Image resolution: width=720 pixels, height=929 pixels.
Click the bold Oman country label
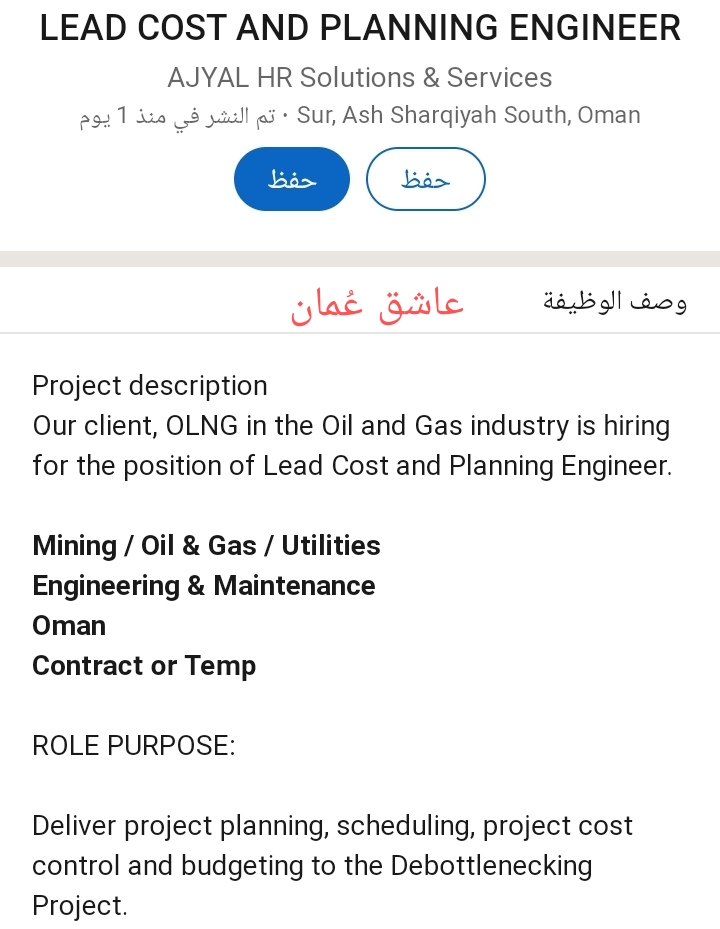(x=69, y=626)
